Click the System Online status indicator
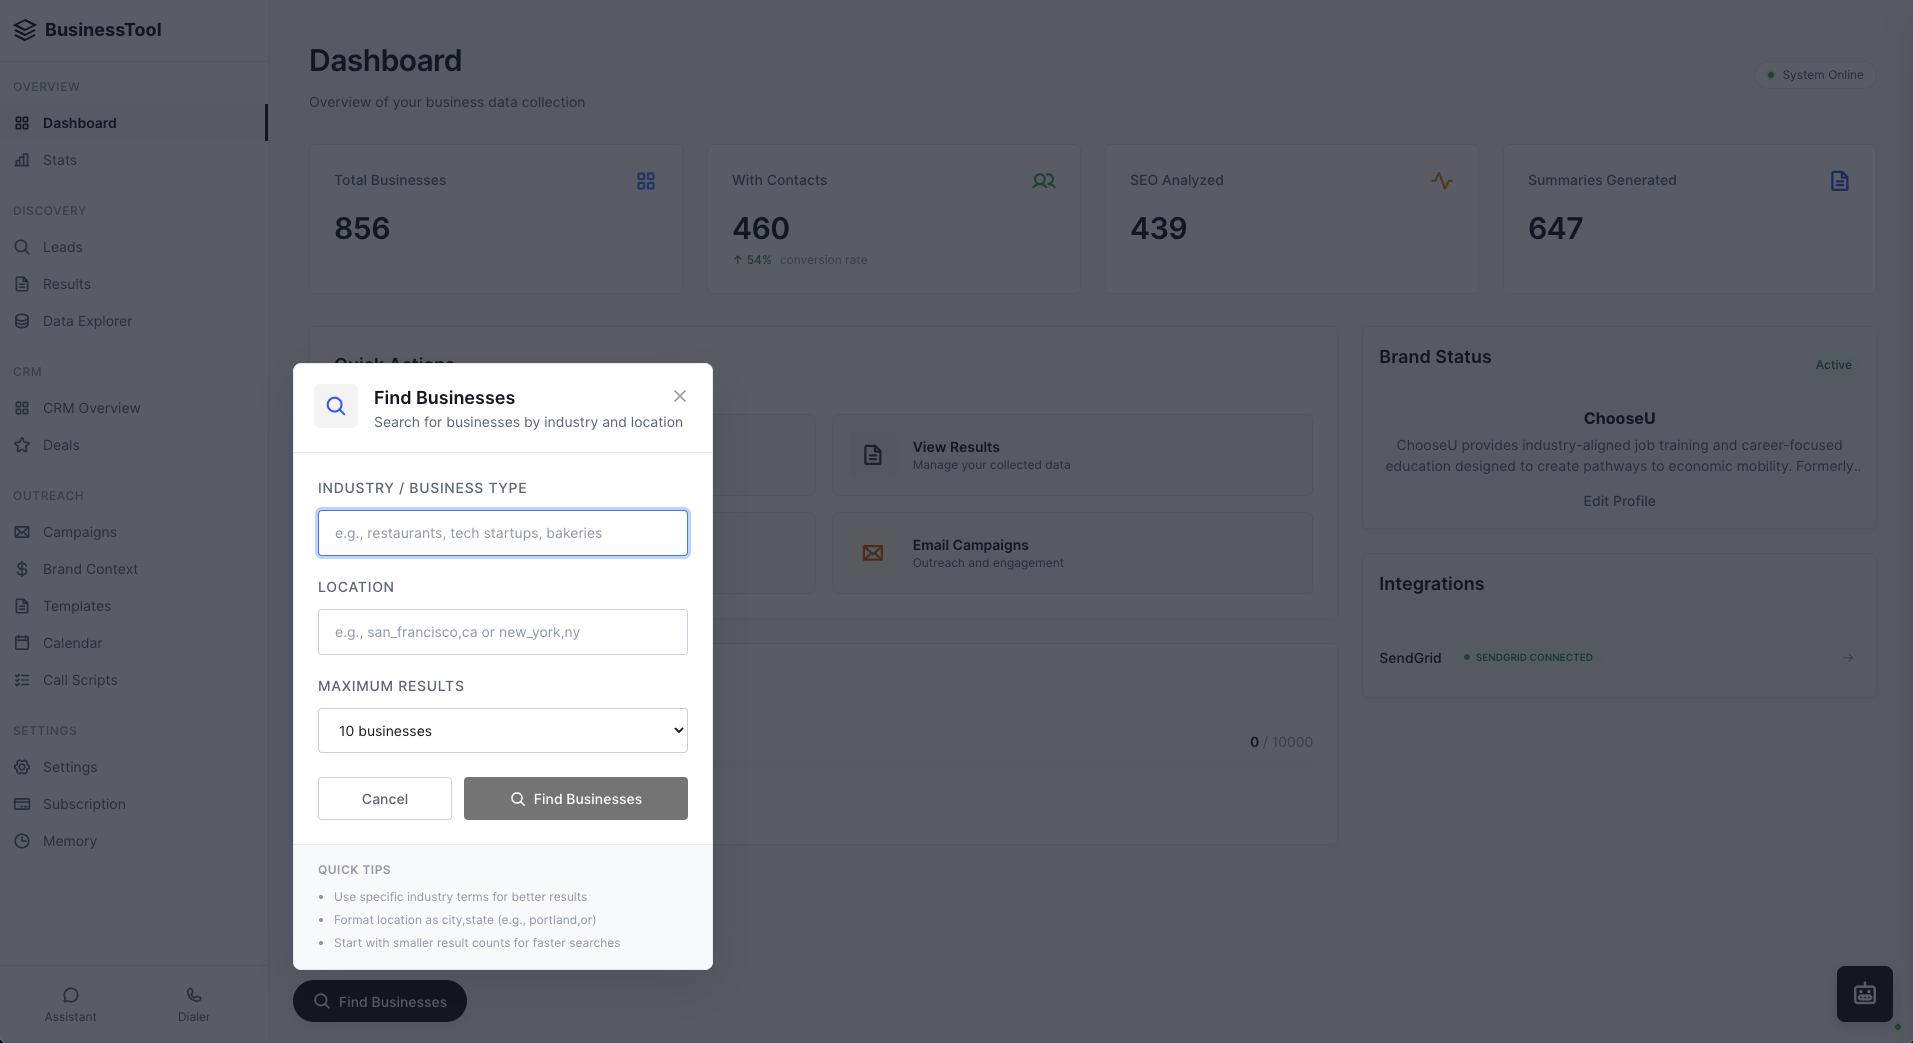The image size is (1913, 1043). point(1816,74)
